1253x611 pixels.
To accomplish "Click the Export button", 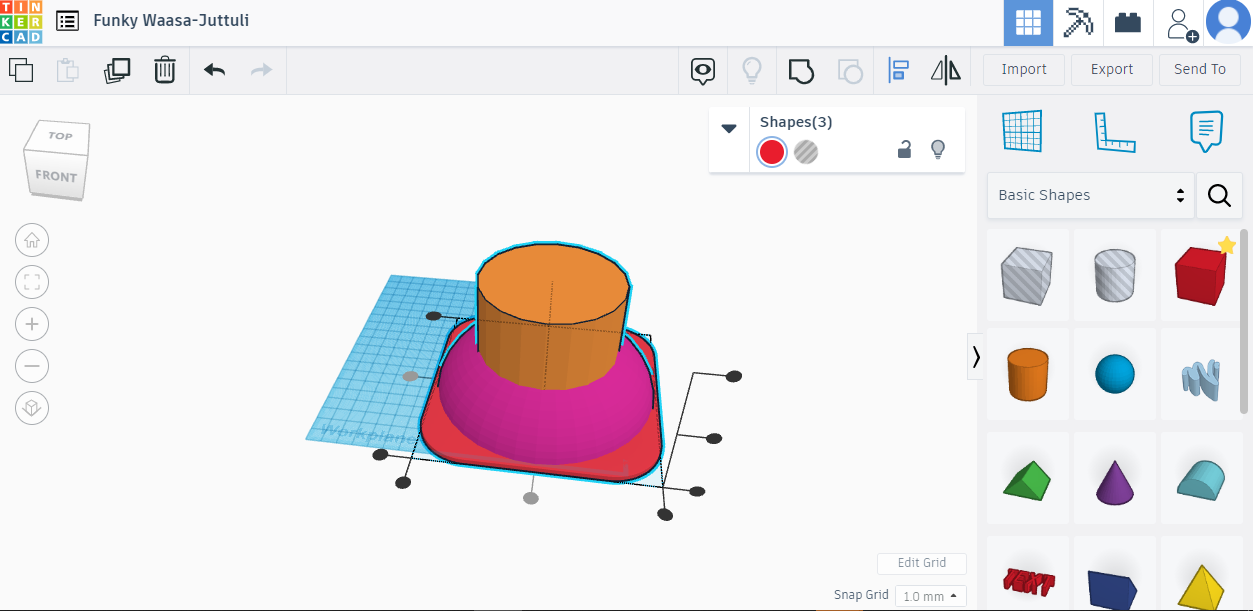I will [x=1112, y=69].
